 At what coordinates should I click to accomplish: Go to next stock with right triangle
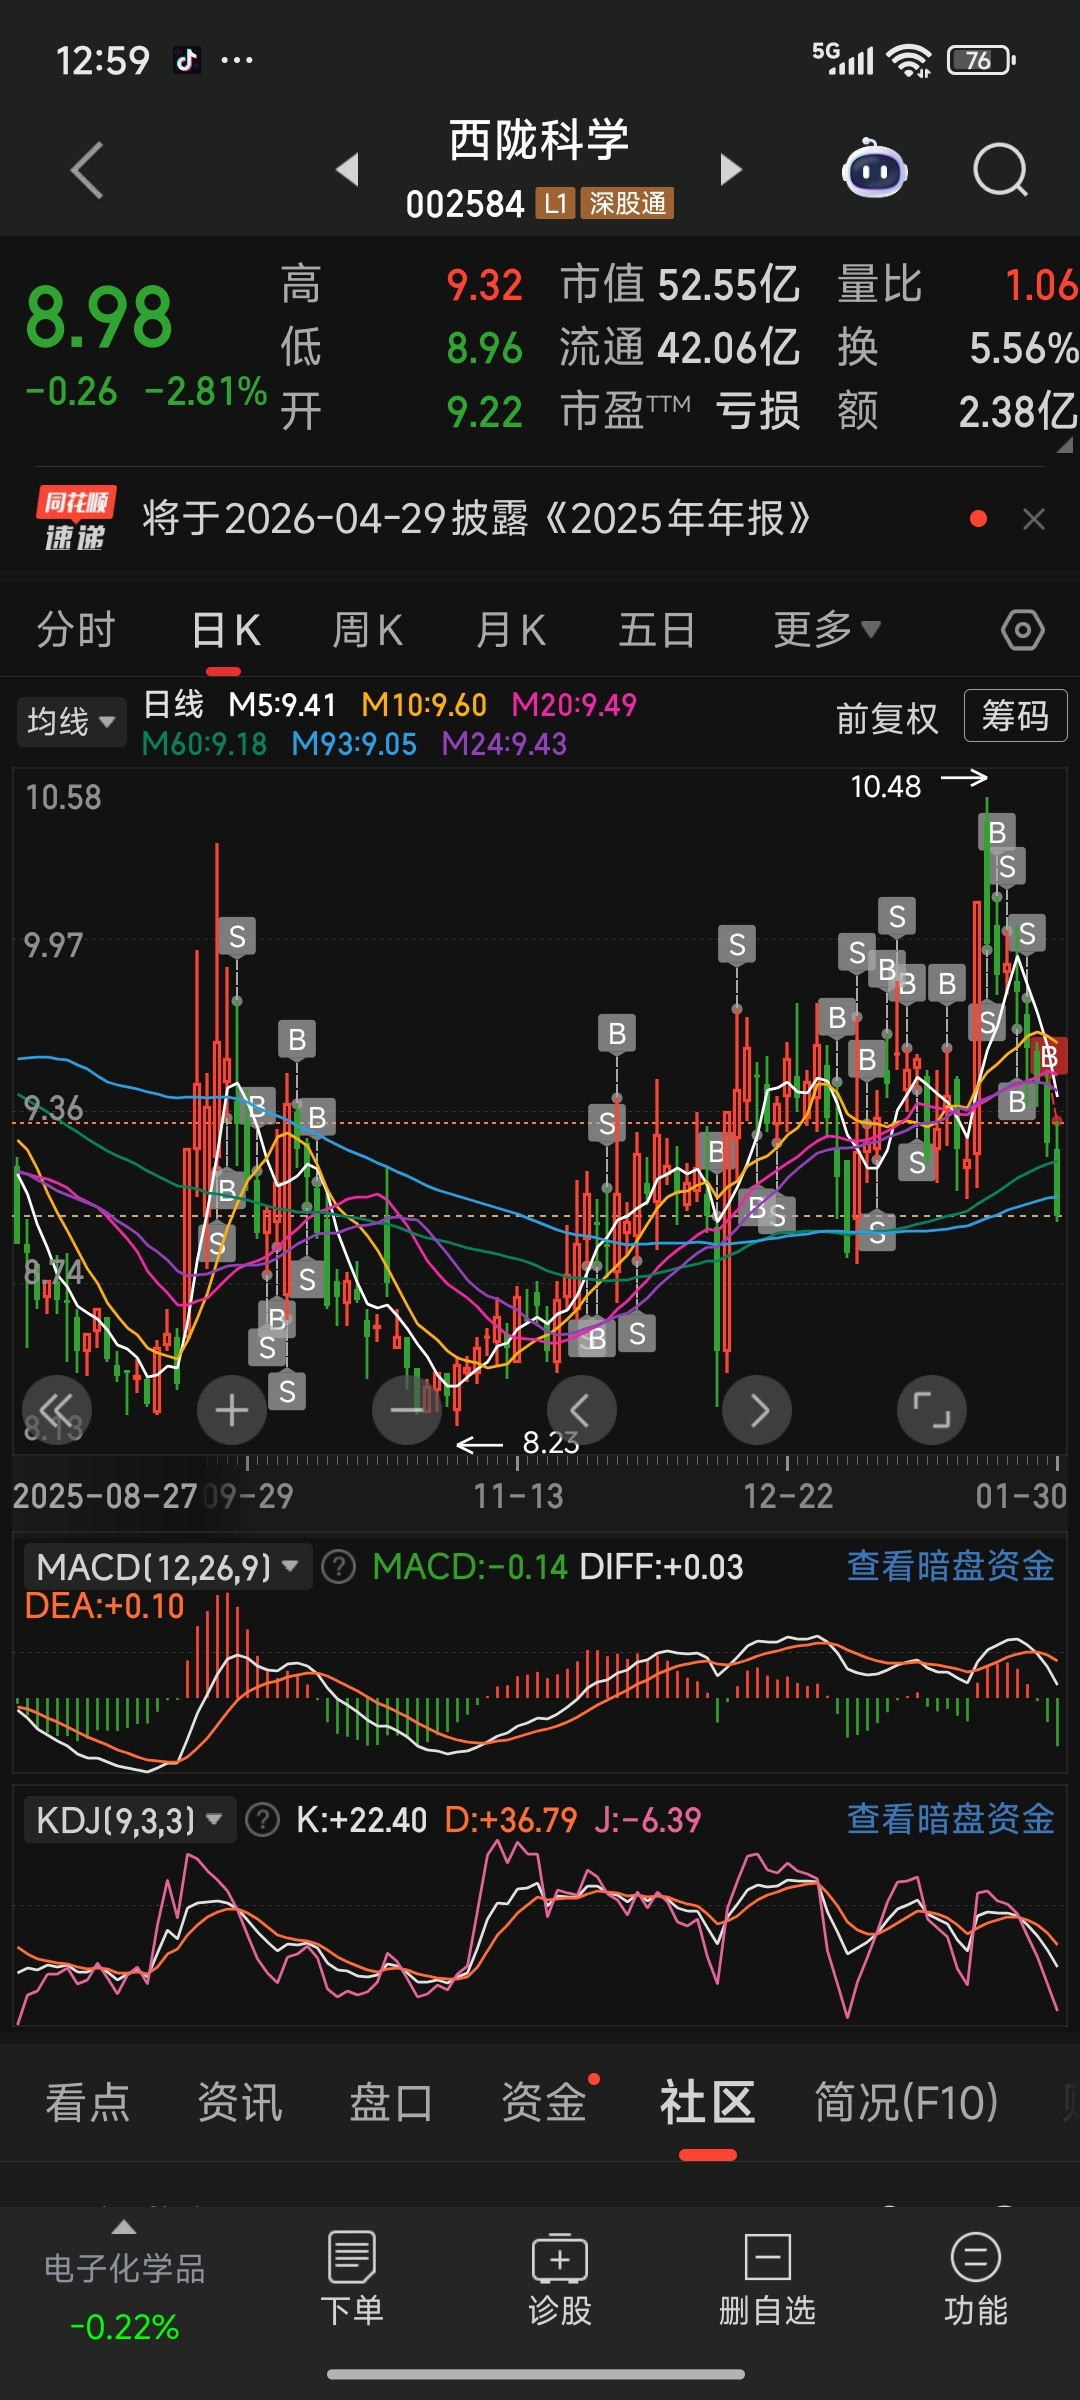point(731,169)
